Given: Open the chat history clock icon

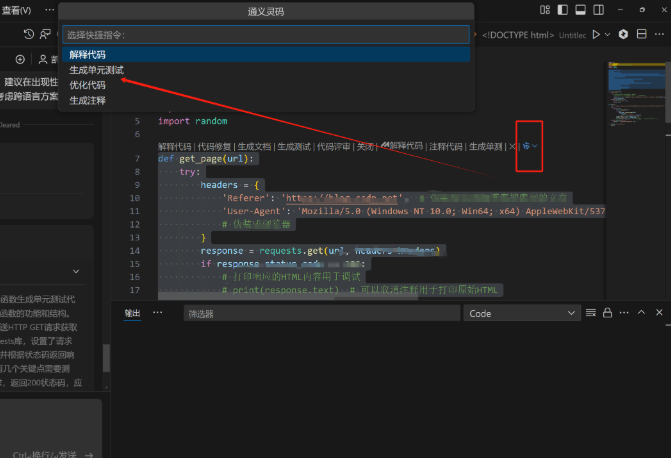Looking at the screenshot, I should click(29, 34).
